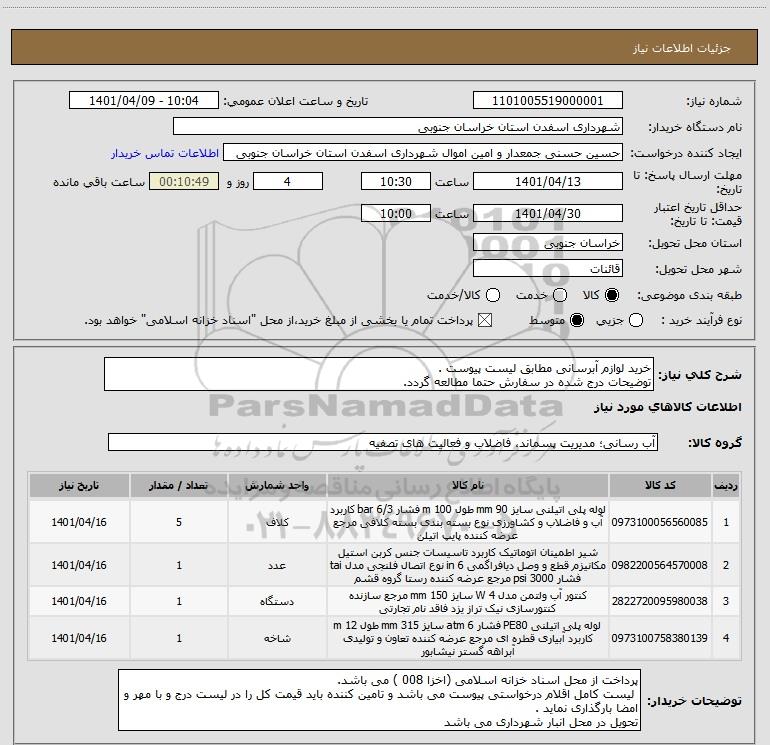Click the buyer notes text box
Screen dimensions: 770x745
pos(379,700)
